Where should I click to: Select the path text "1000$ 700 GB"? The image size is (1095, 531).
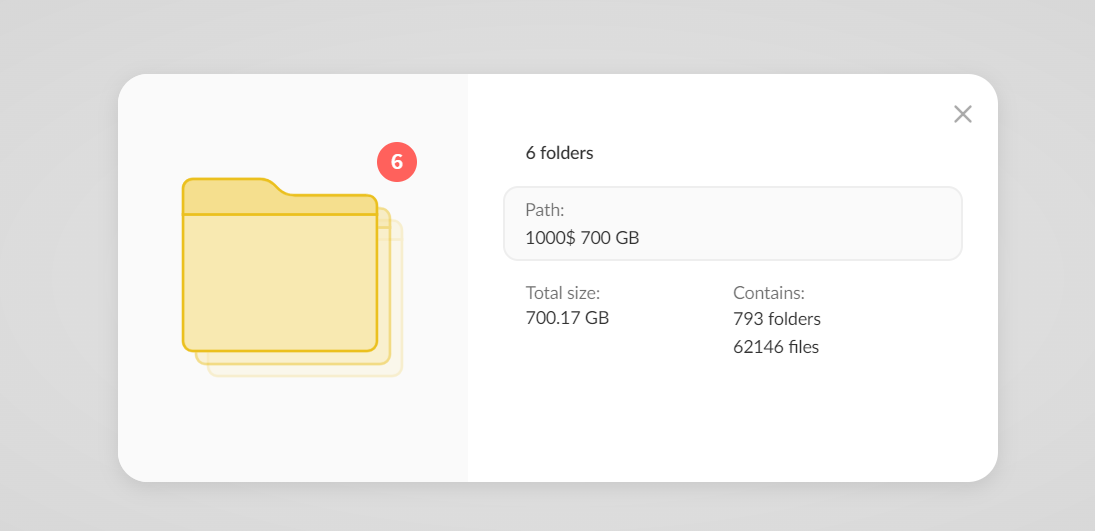pos(582,238)
